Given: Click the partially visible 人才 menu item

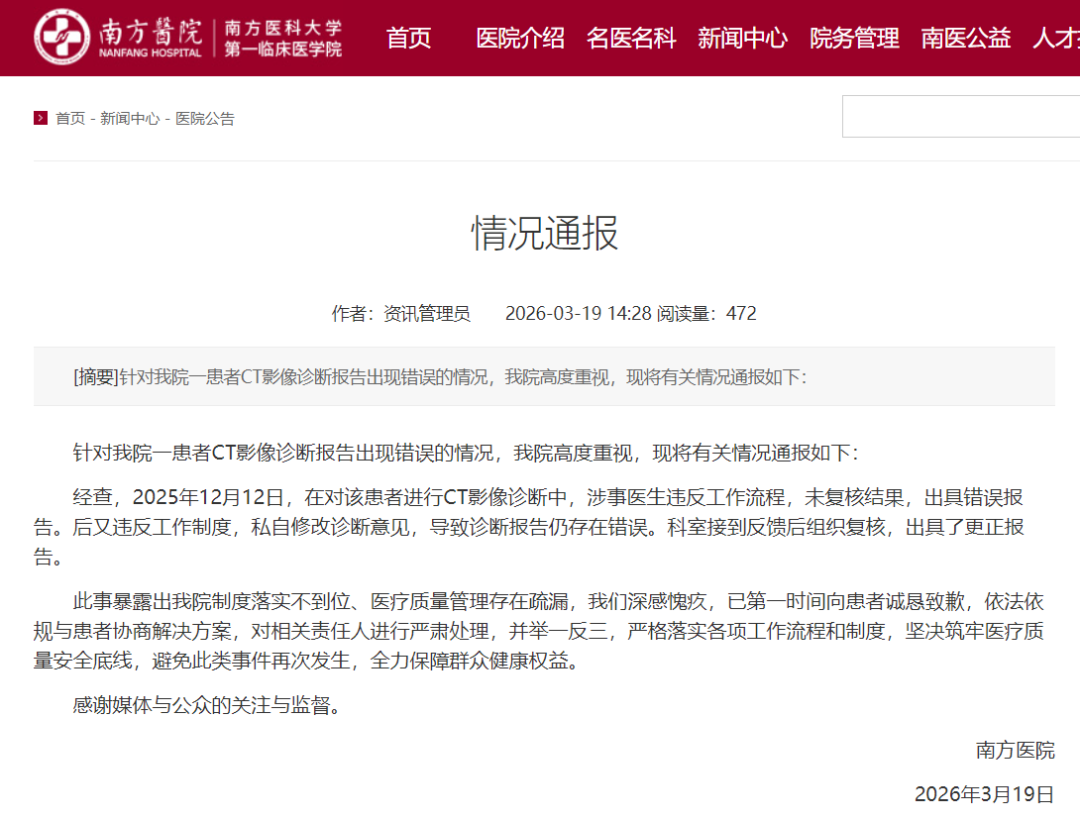Looking at the screenshot, I should (1055, 38).
